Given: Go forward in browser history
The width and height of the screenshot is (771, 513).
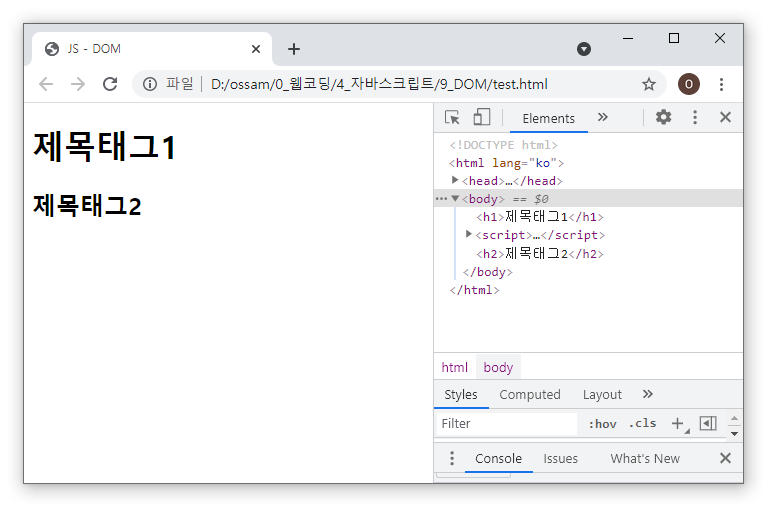Looking at the screenshot, I should click(x=78, y=84).
